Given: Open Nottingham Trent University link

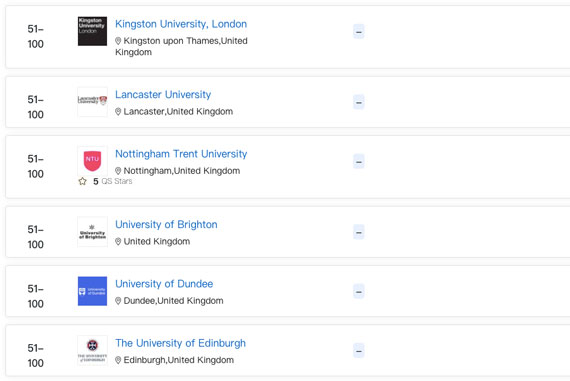Looking at the screenshot, I should click(181, 154).
